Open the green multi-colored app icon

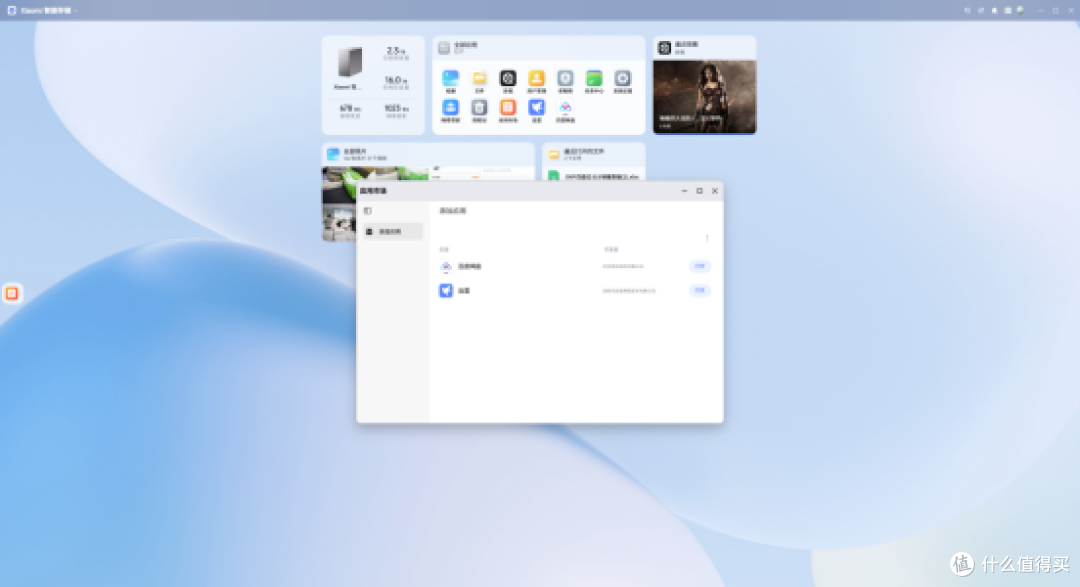[594, 78]
